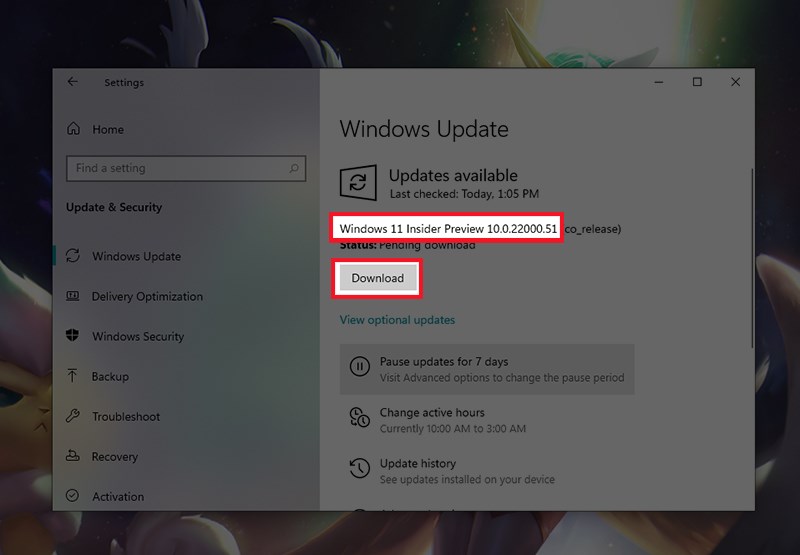Click the Update history clock icon
The height and width of the screenshot is (555, 800).
(x=360, y=468)
